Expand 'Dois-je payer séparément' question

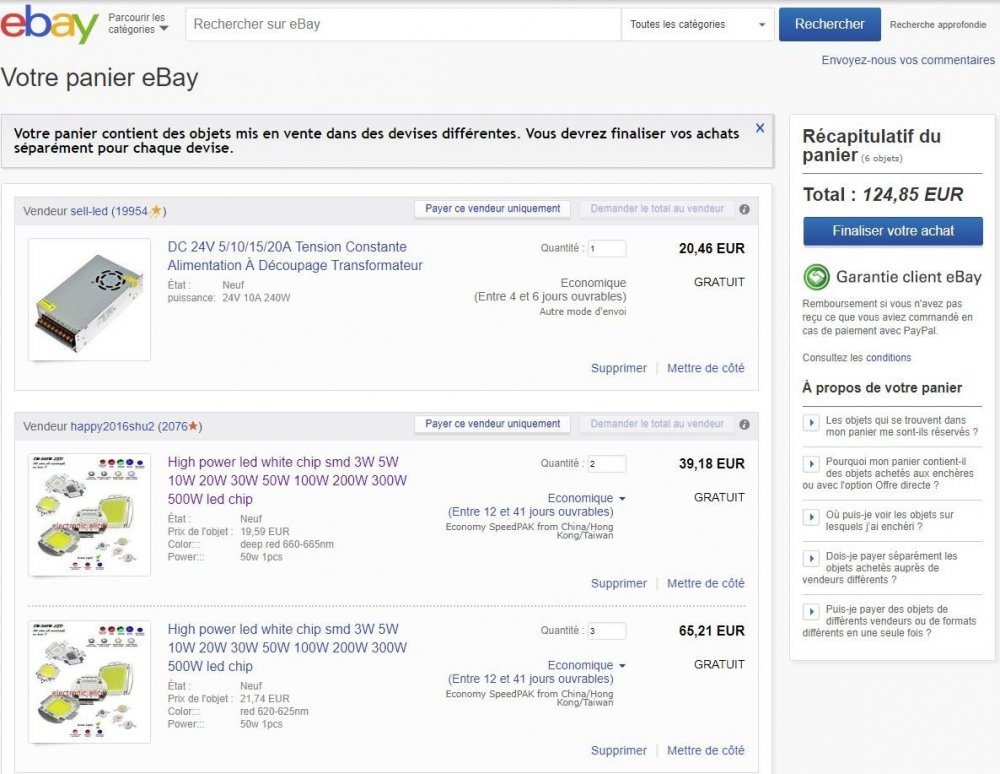(x=811, y=559)
